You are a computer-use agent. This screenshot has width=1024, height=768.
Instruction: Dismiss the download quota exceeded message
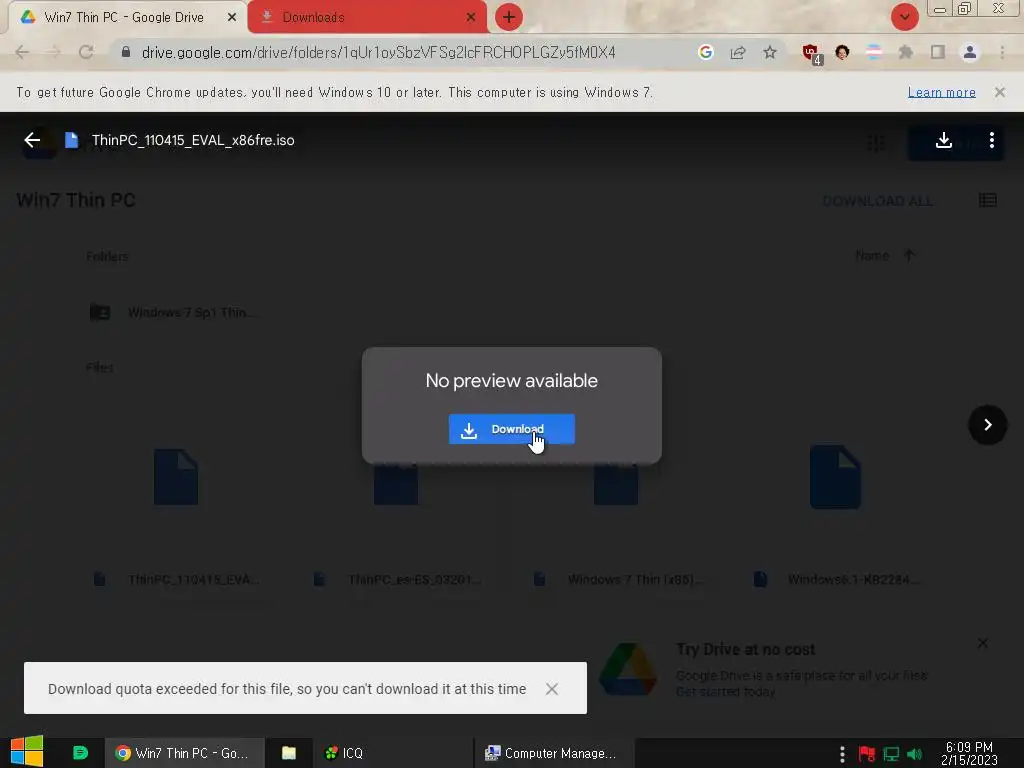click(x=552, y=689)
